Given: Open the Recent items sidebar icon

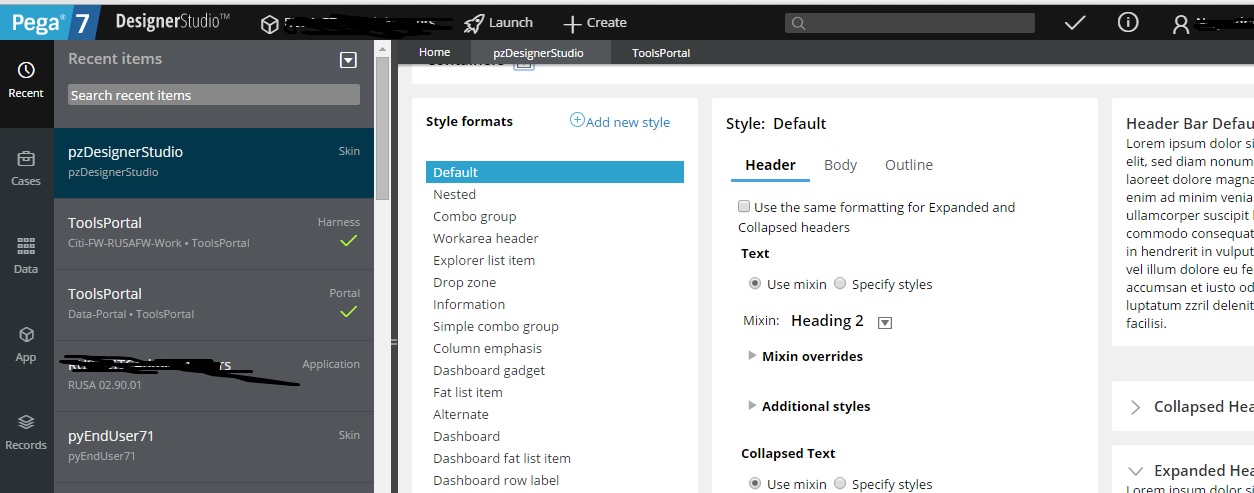Looking at the screenshot, I should pos(26,70).
